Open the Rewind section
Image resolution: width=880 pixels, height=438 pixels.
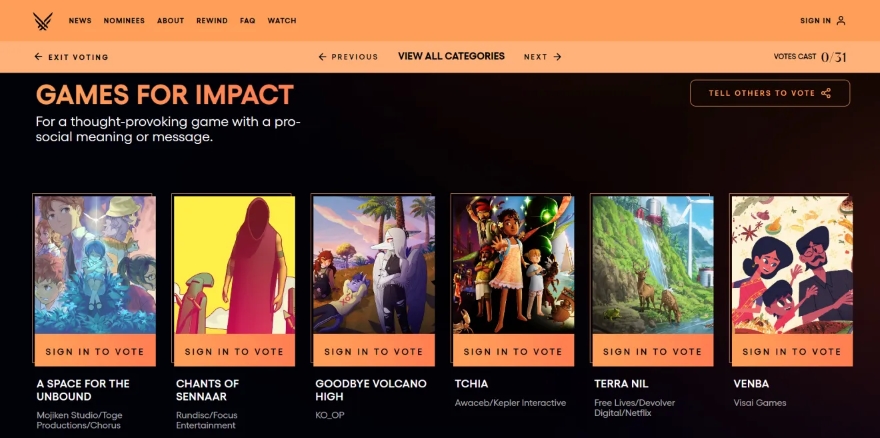(212, 21)
